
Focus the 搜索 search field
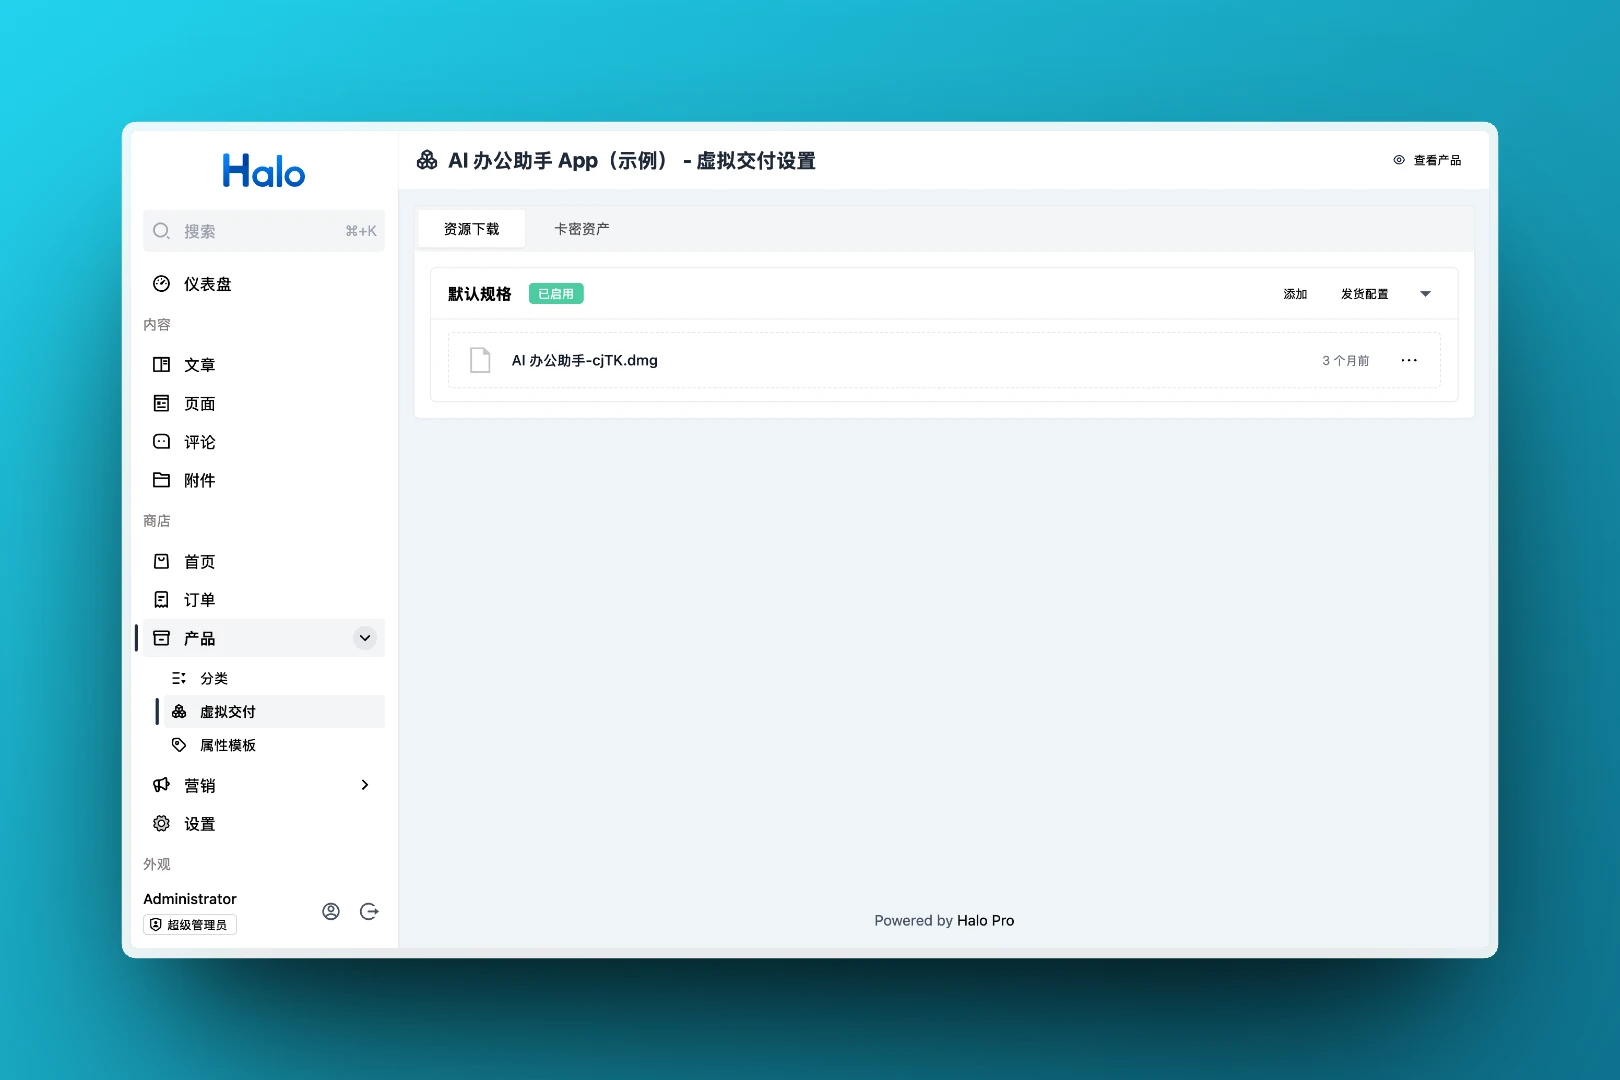264,231
